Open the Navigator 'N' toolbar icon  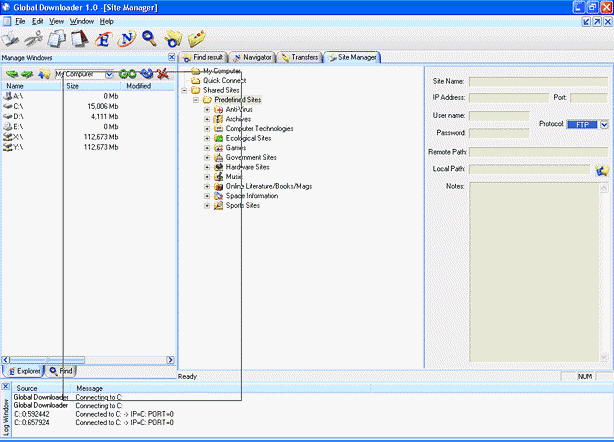point(126,39)
